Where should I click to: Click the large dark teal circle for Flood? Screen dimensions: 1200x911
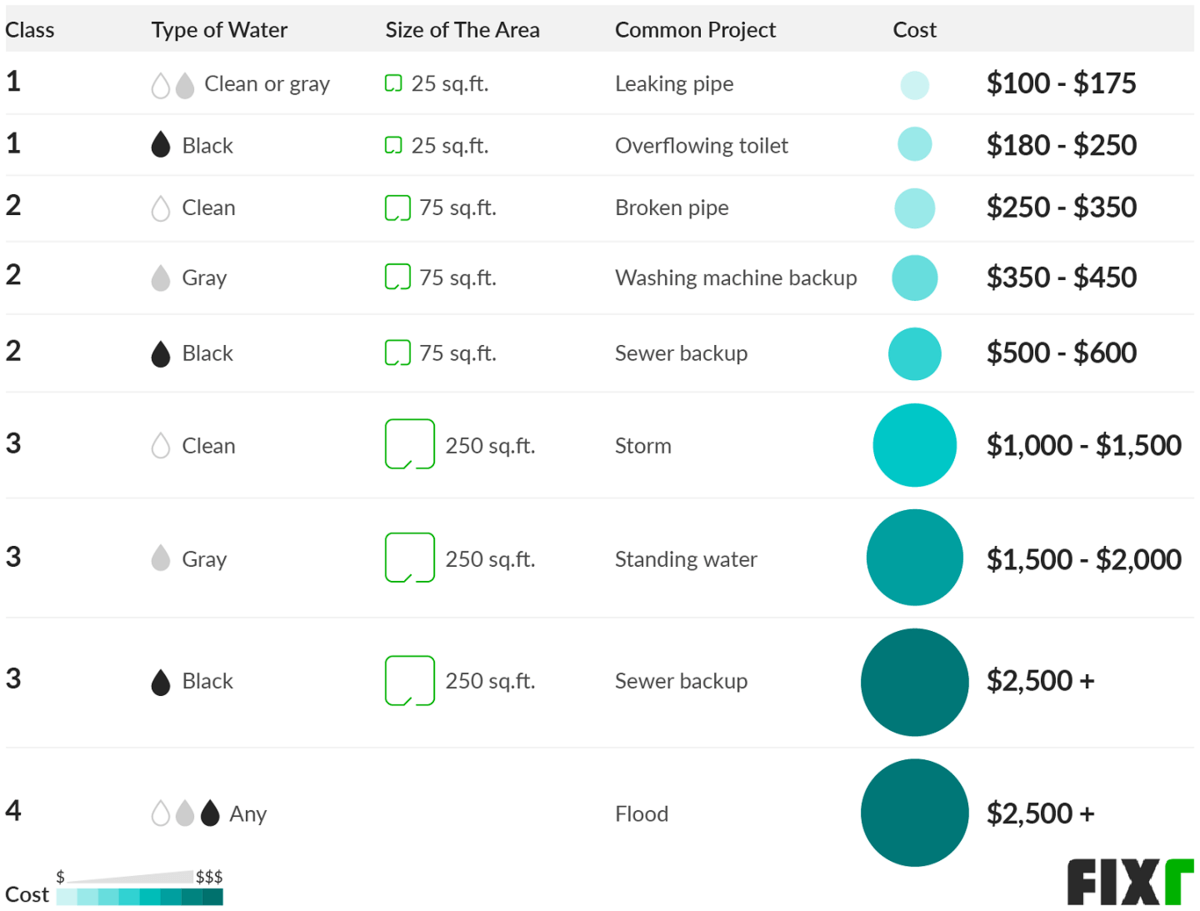(914, 813)
